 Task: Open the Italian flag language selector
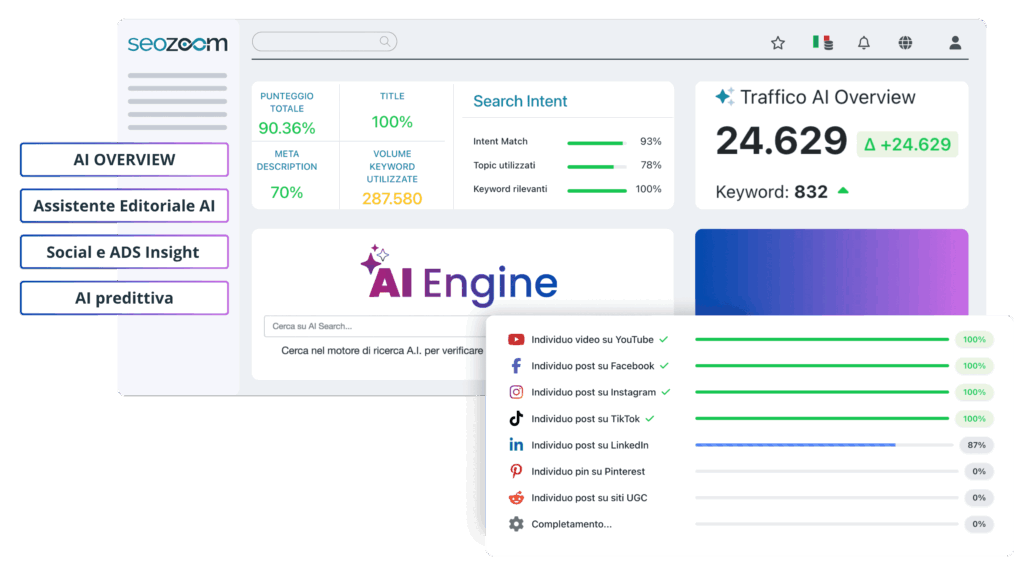point(822,43)
